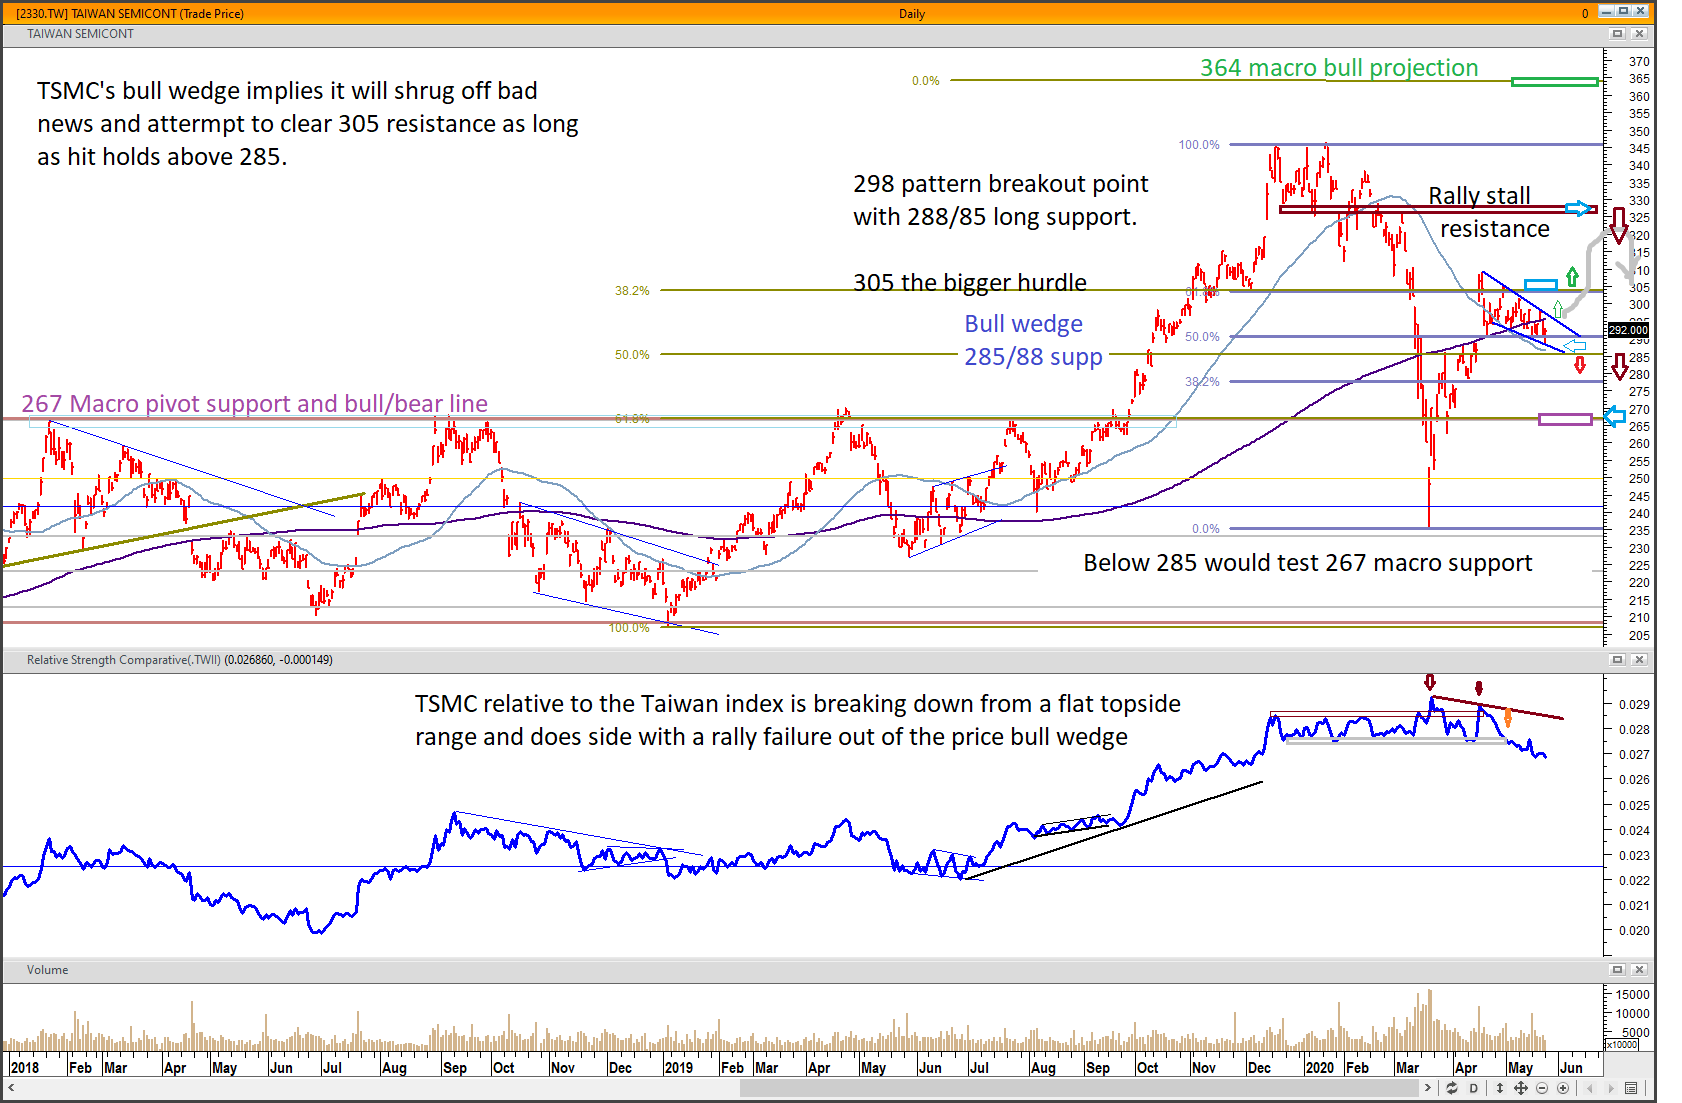Click the 'x10000' volume multiplier label
This screenshot has height=1103, width=1682.
[x=1622, y=1045]
